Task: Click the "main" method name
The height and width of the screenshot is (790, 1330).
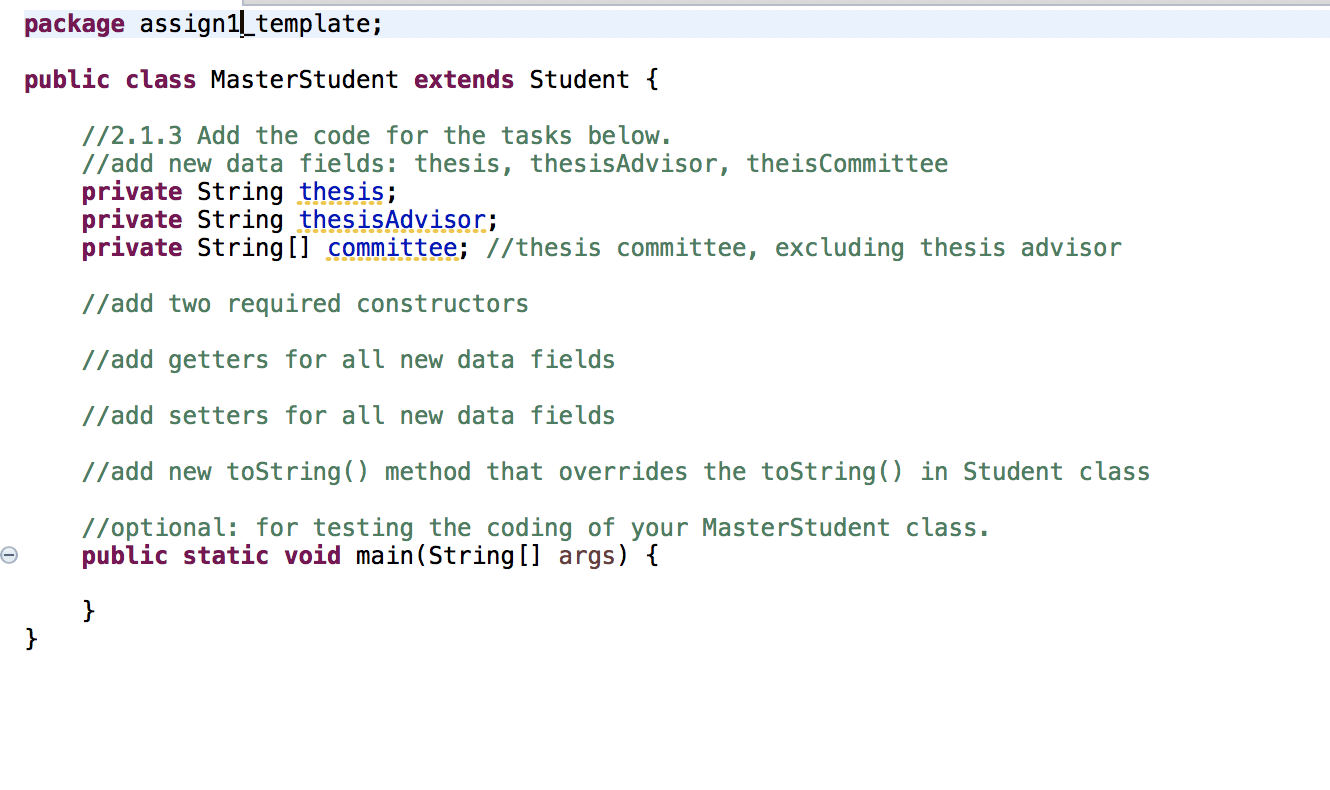Action: (384, 555)
